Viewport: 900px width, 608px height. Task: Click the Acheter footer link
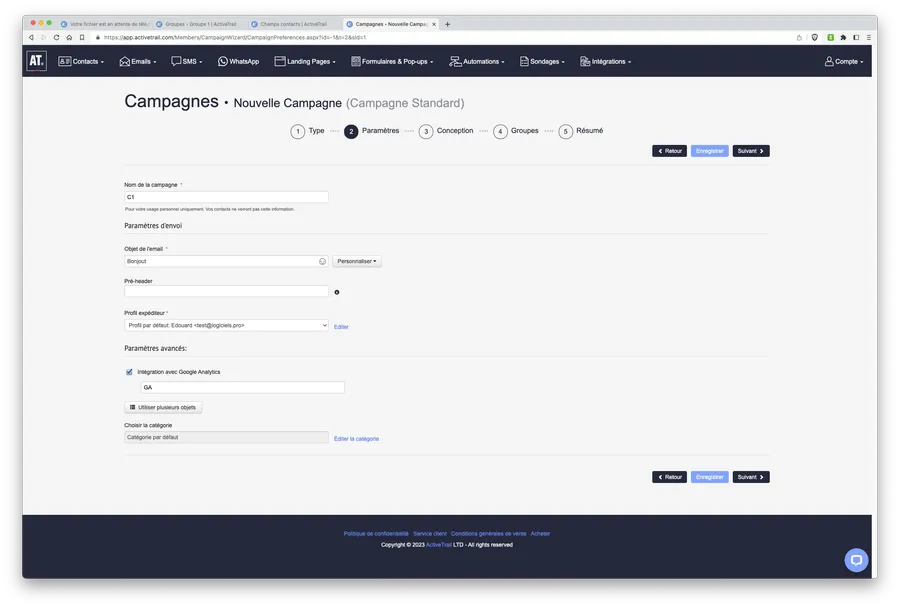tap(540, 534)
